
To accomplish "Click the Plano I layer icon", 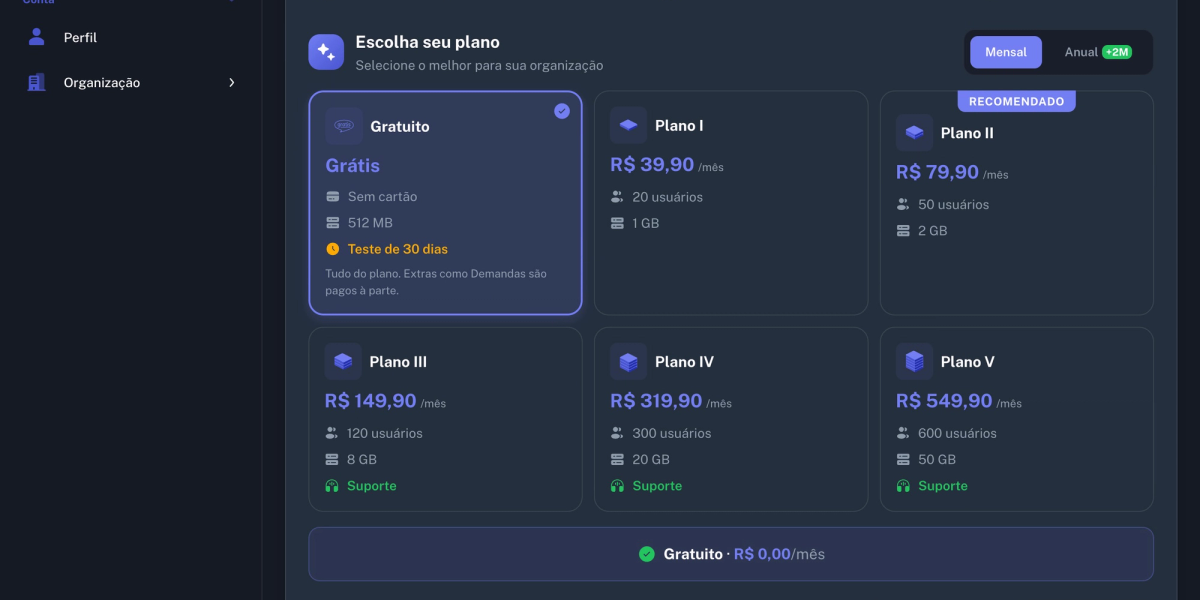I will [629, 125].
